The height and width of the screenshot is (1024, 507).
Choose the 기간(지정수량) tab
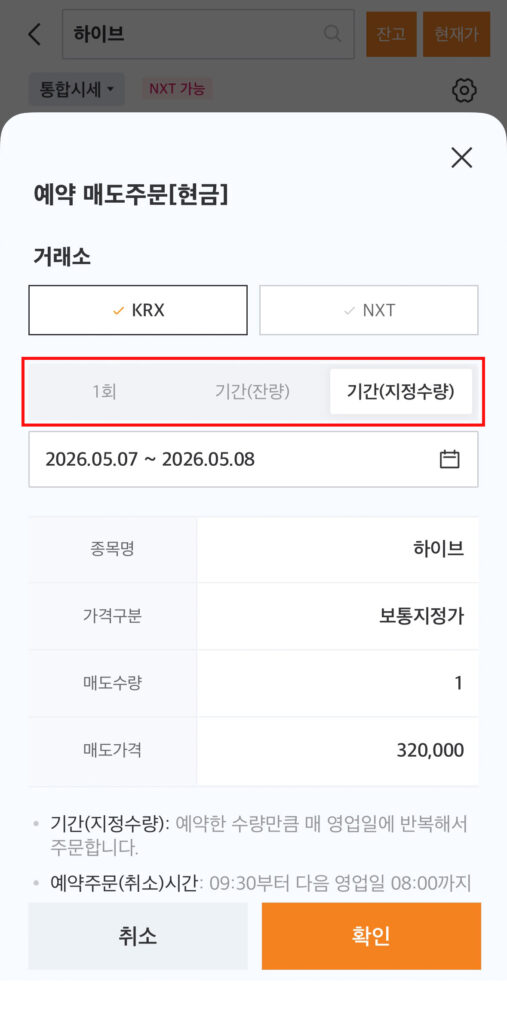tap(401, 392)
